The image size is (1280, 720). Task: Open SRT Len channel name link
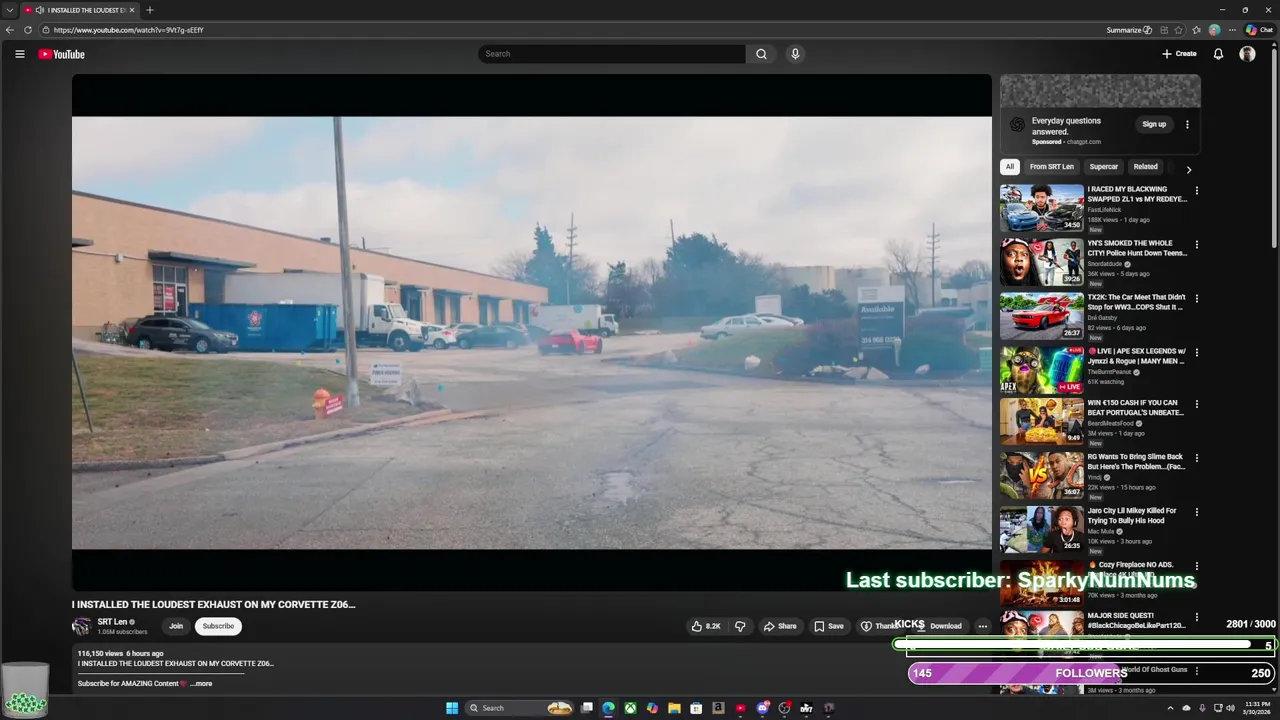(112, 622)
